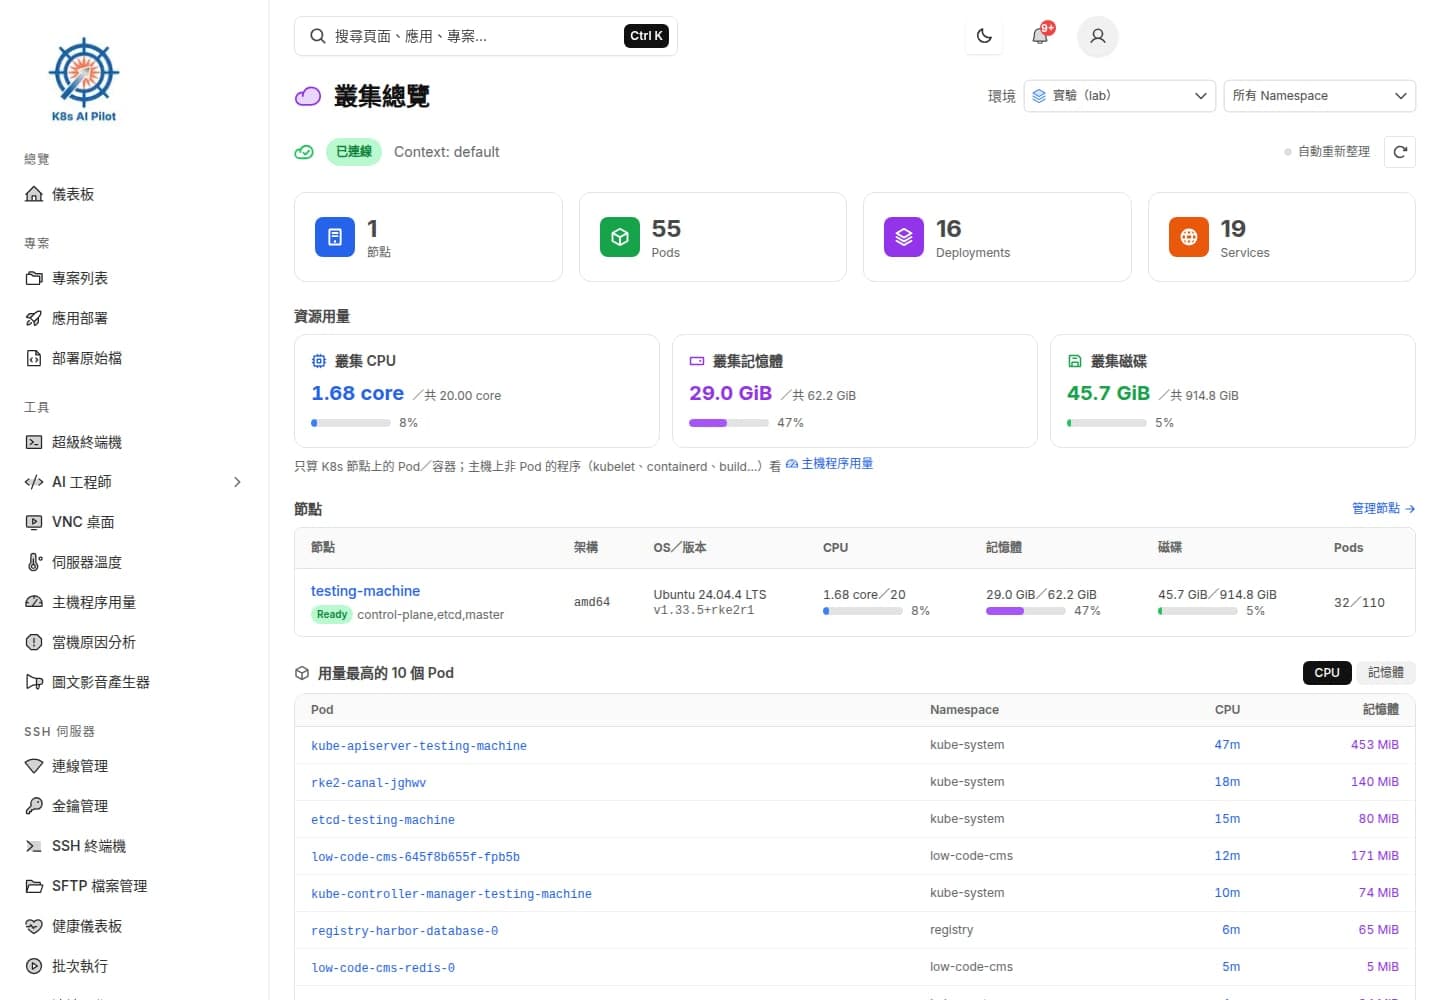Image resolution: width=1440 pixels, height=1000 pixels.
Task: Toggle dark mode moon icon
Action: [984, 36]
